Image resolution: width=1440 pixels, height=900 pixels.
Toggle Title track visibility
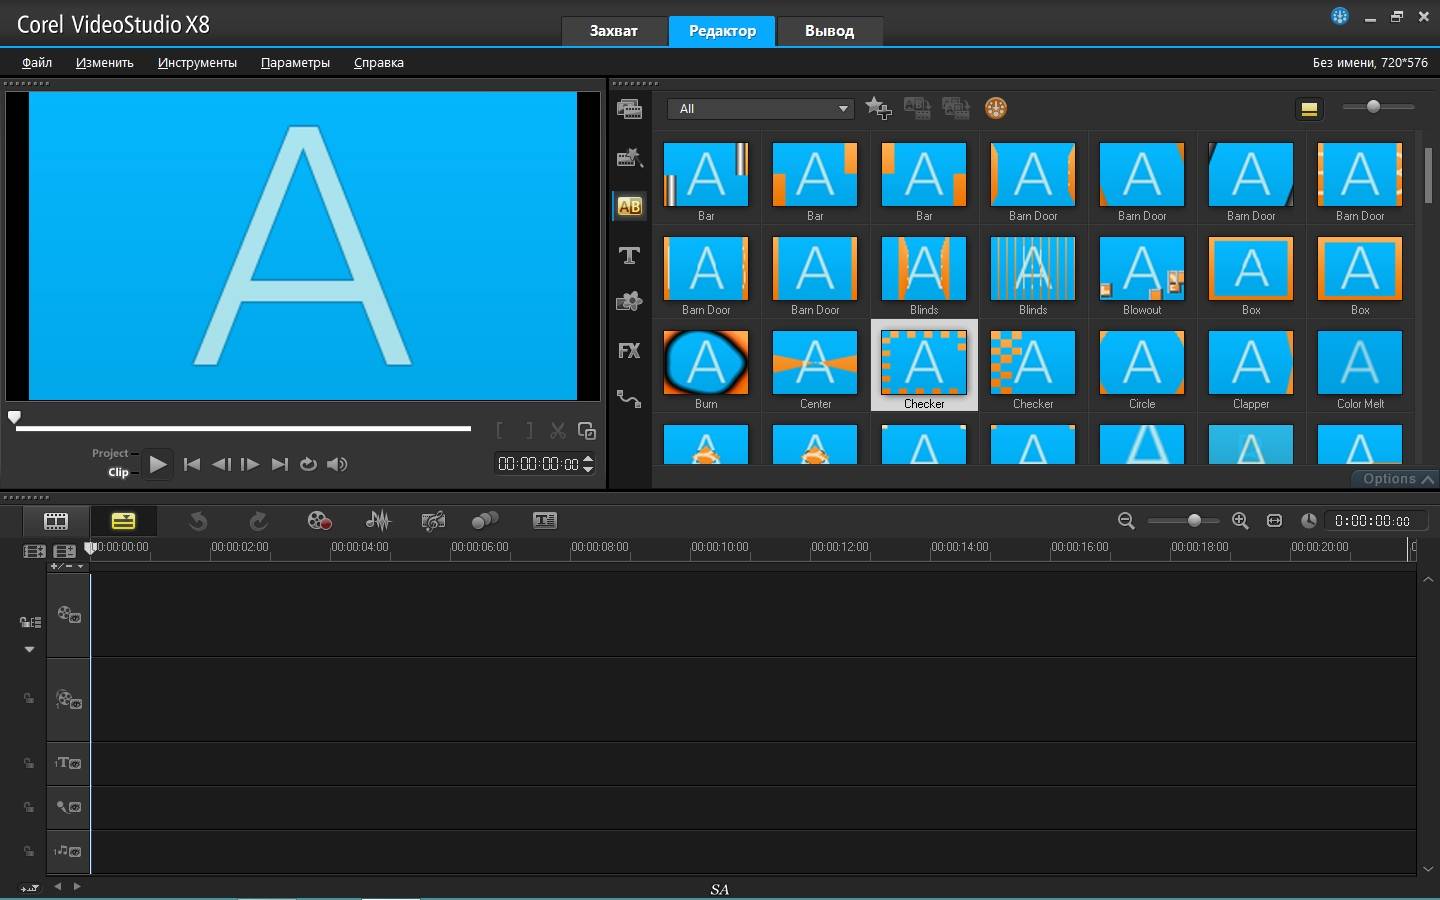69,763
